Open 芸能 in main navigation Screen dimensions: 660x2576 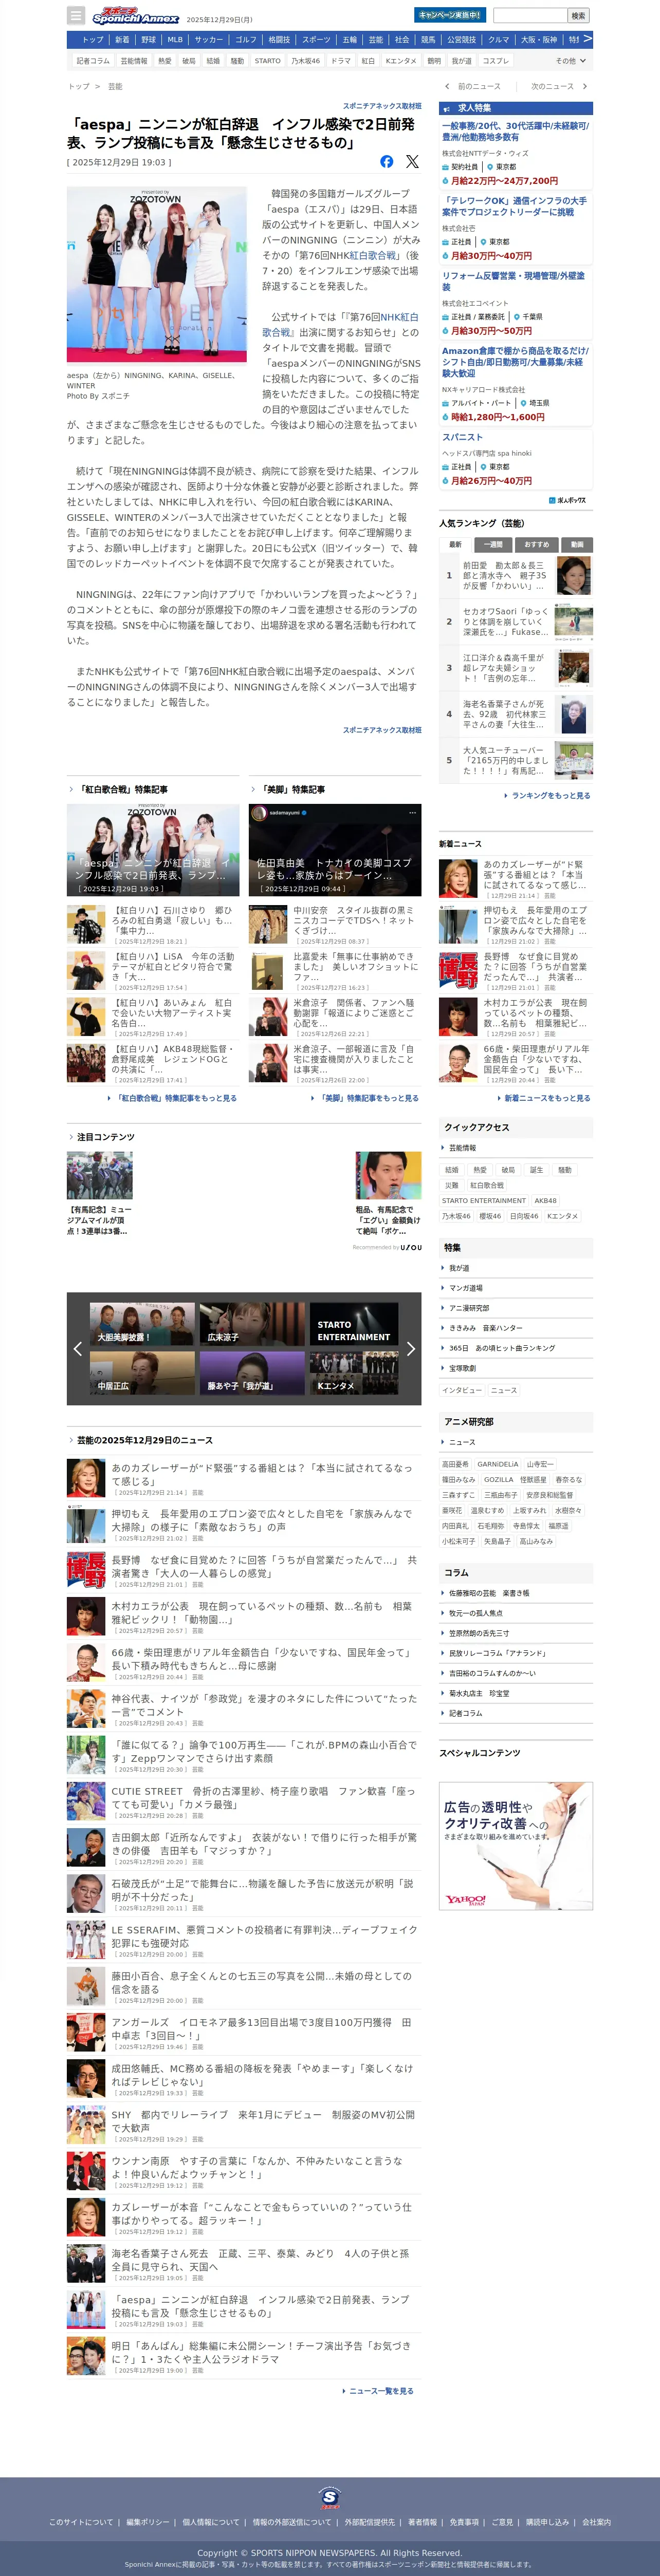376,40
